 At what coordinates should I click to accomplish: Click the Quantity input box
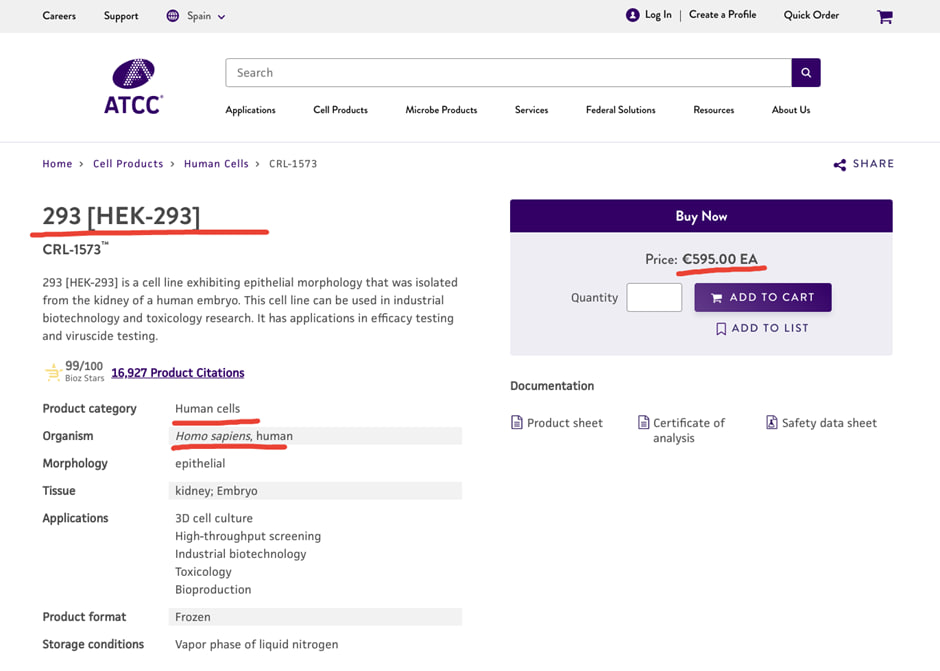pyautogui.click(x=654, y=297)
